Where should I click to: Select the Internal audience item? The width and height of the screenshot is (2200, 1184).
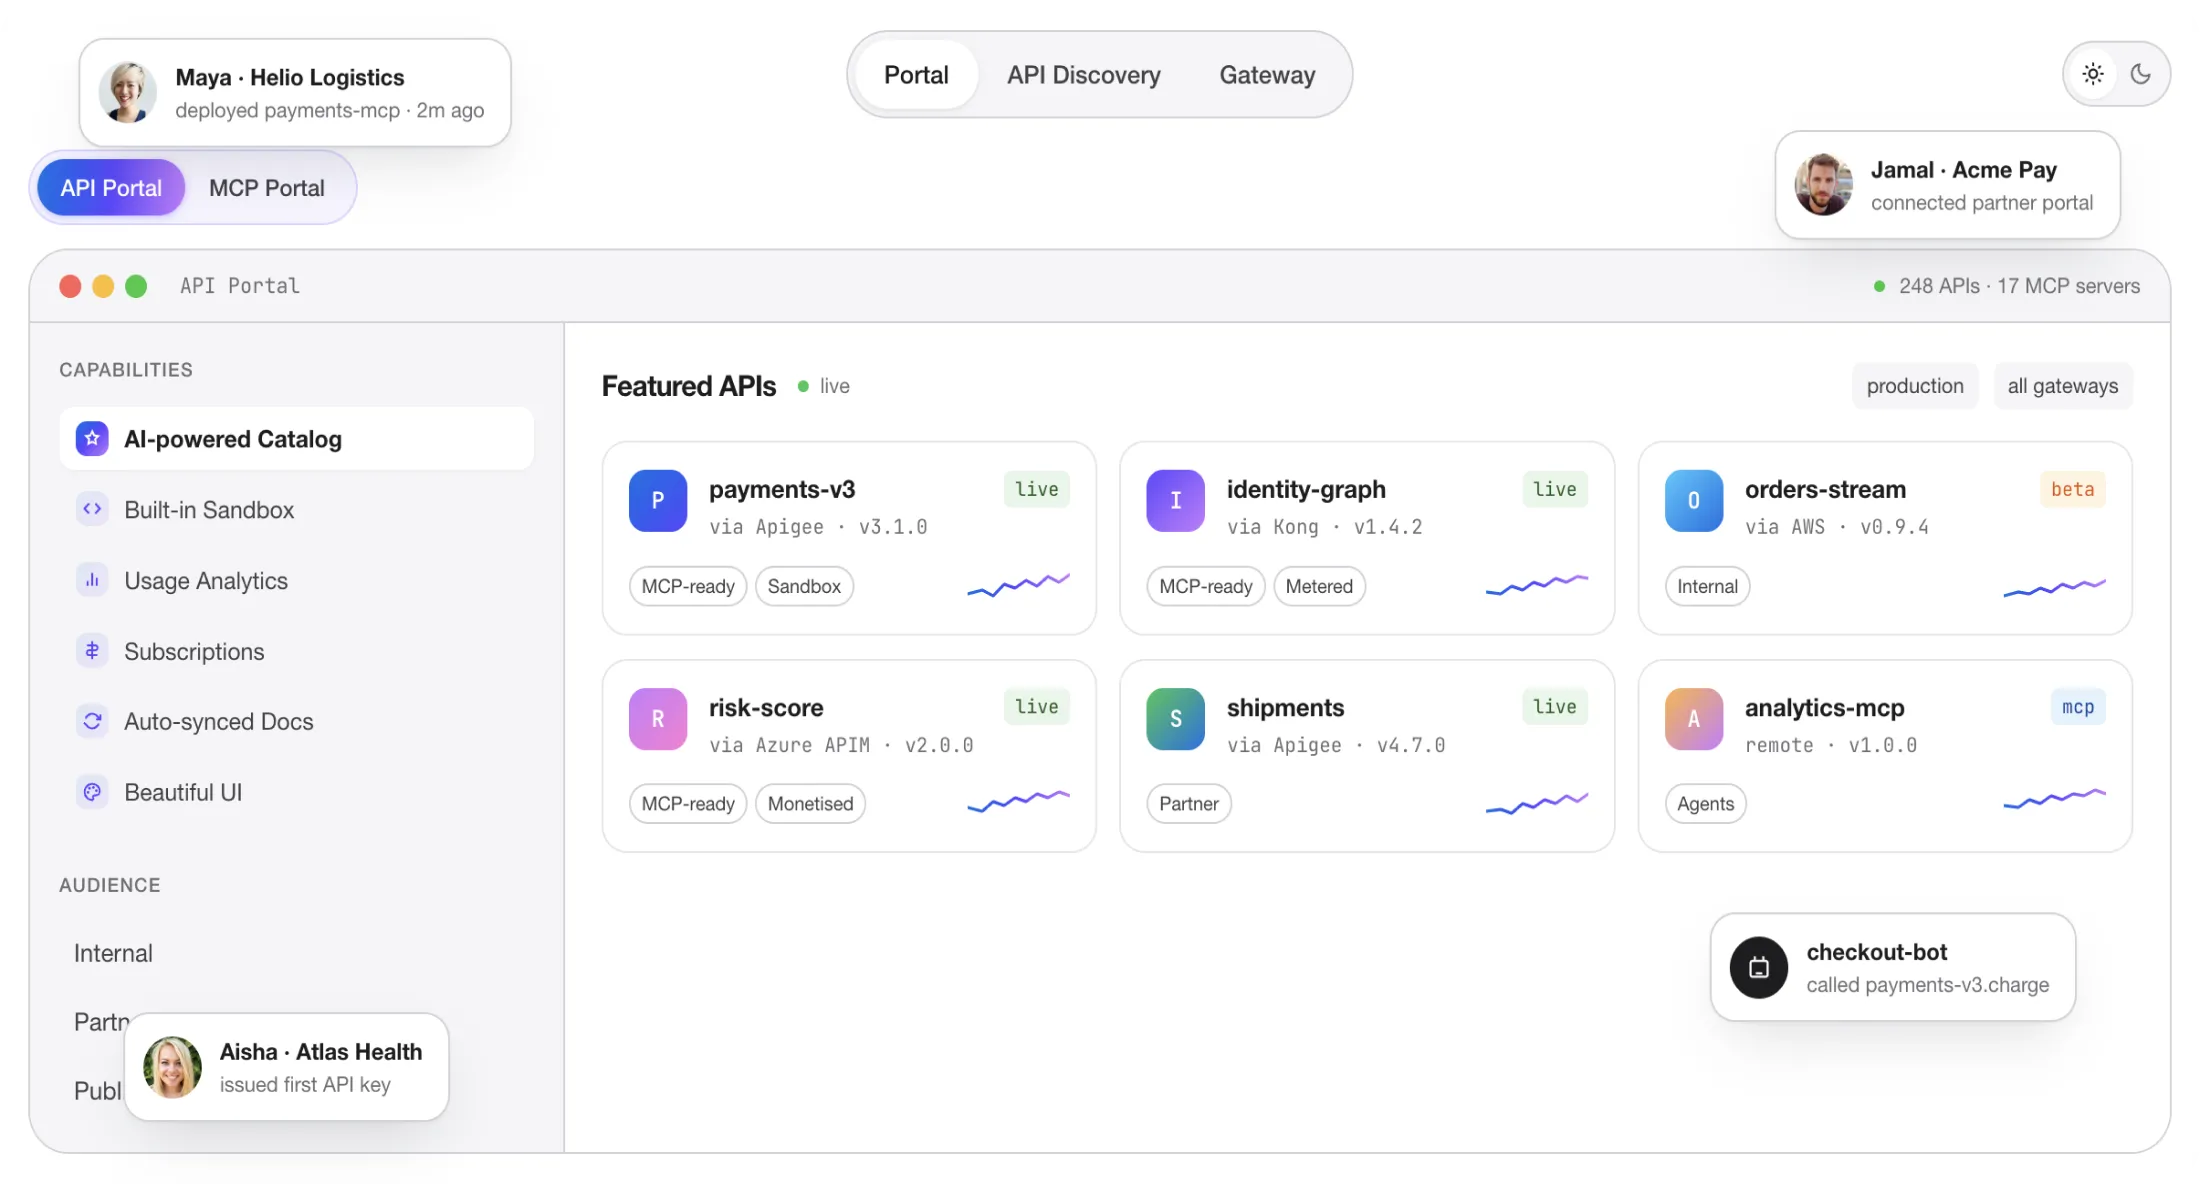113,953
